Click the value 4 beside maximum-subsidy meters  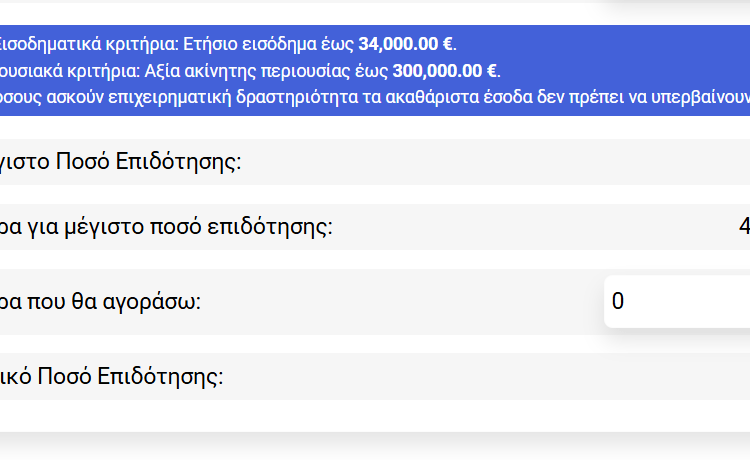click(744, 227)
